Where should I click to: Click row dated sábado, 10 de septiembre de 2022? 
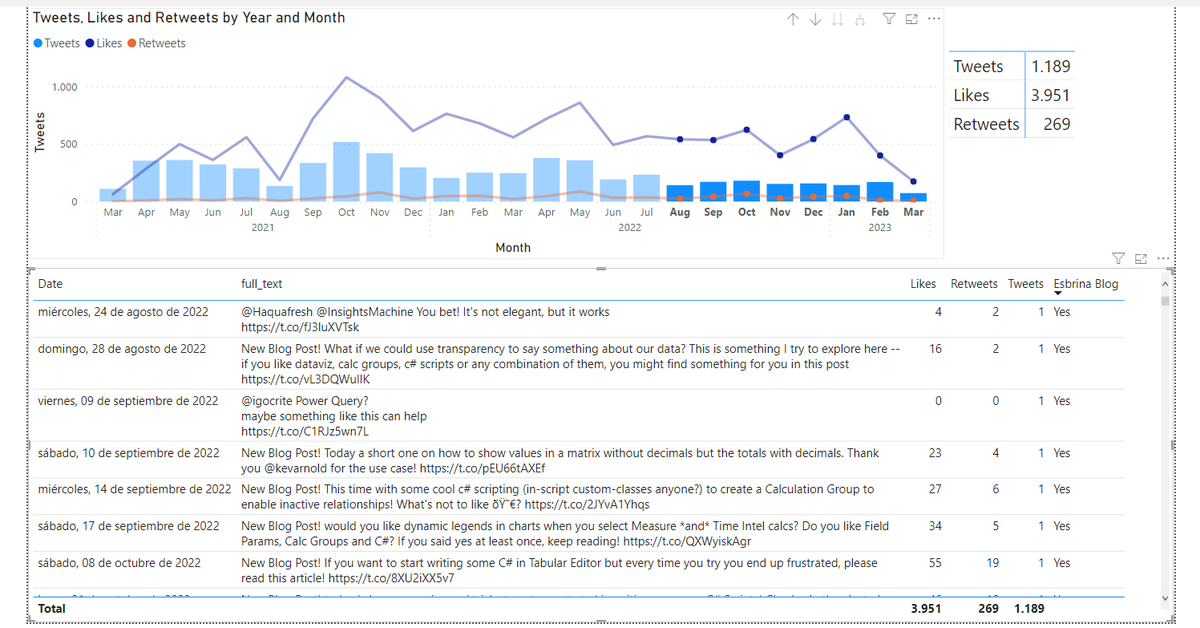(578, 461)
